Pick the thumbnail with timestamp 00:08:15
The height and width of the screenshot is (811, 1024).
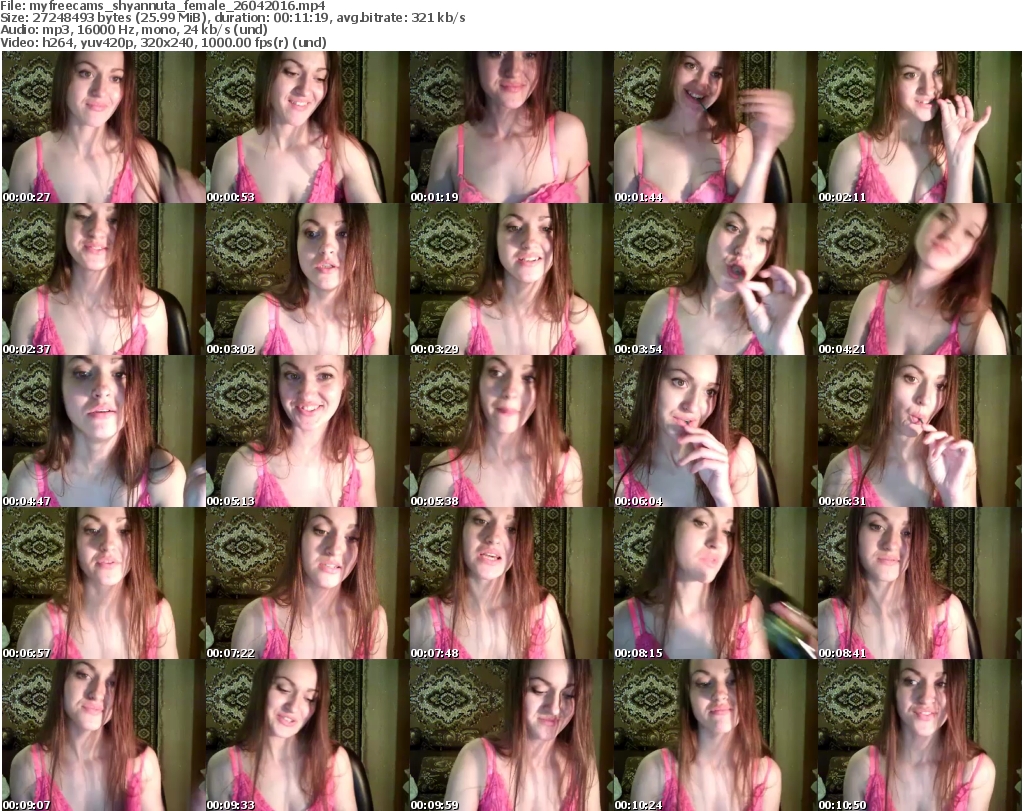[x=715, y=583]
